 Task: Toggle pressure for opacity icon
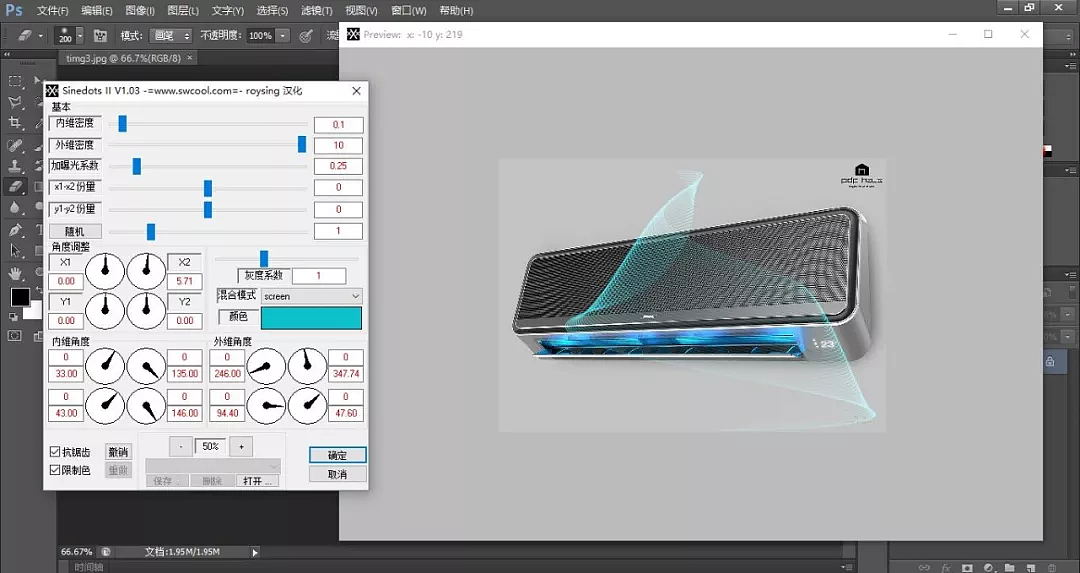point(306,35)
